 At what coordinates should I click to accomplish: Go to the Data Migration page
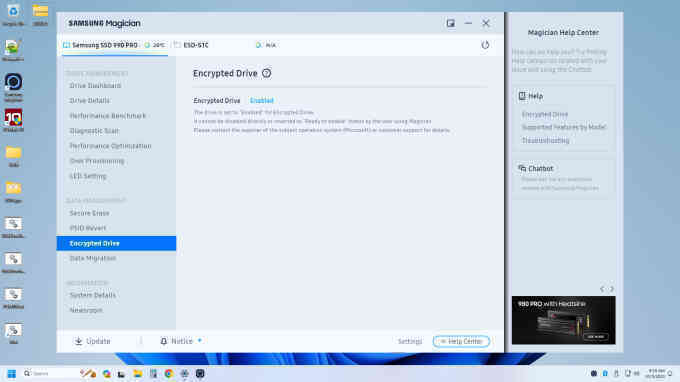[93, 258]
